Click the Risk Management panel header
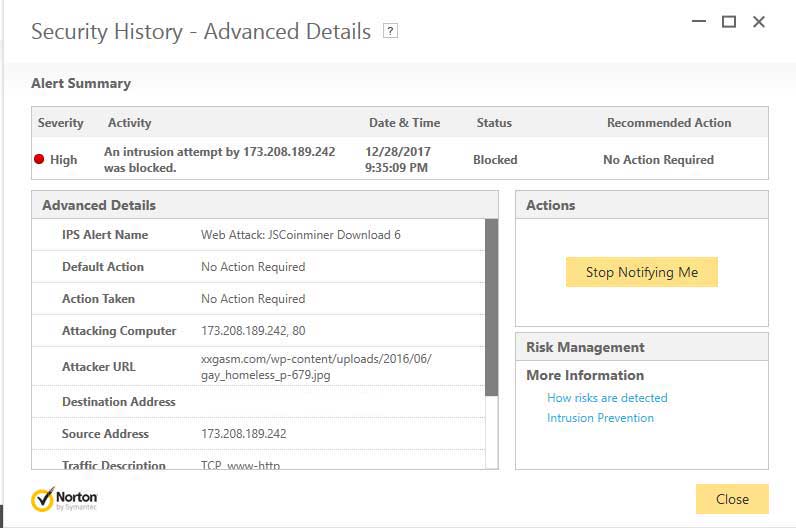This screenshot has width=796, height=528. point(642,347)
